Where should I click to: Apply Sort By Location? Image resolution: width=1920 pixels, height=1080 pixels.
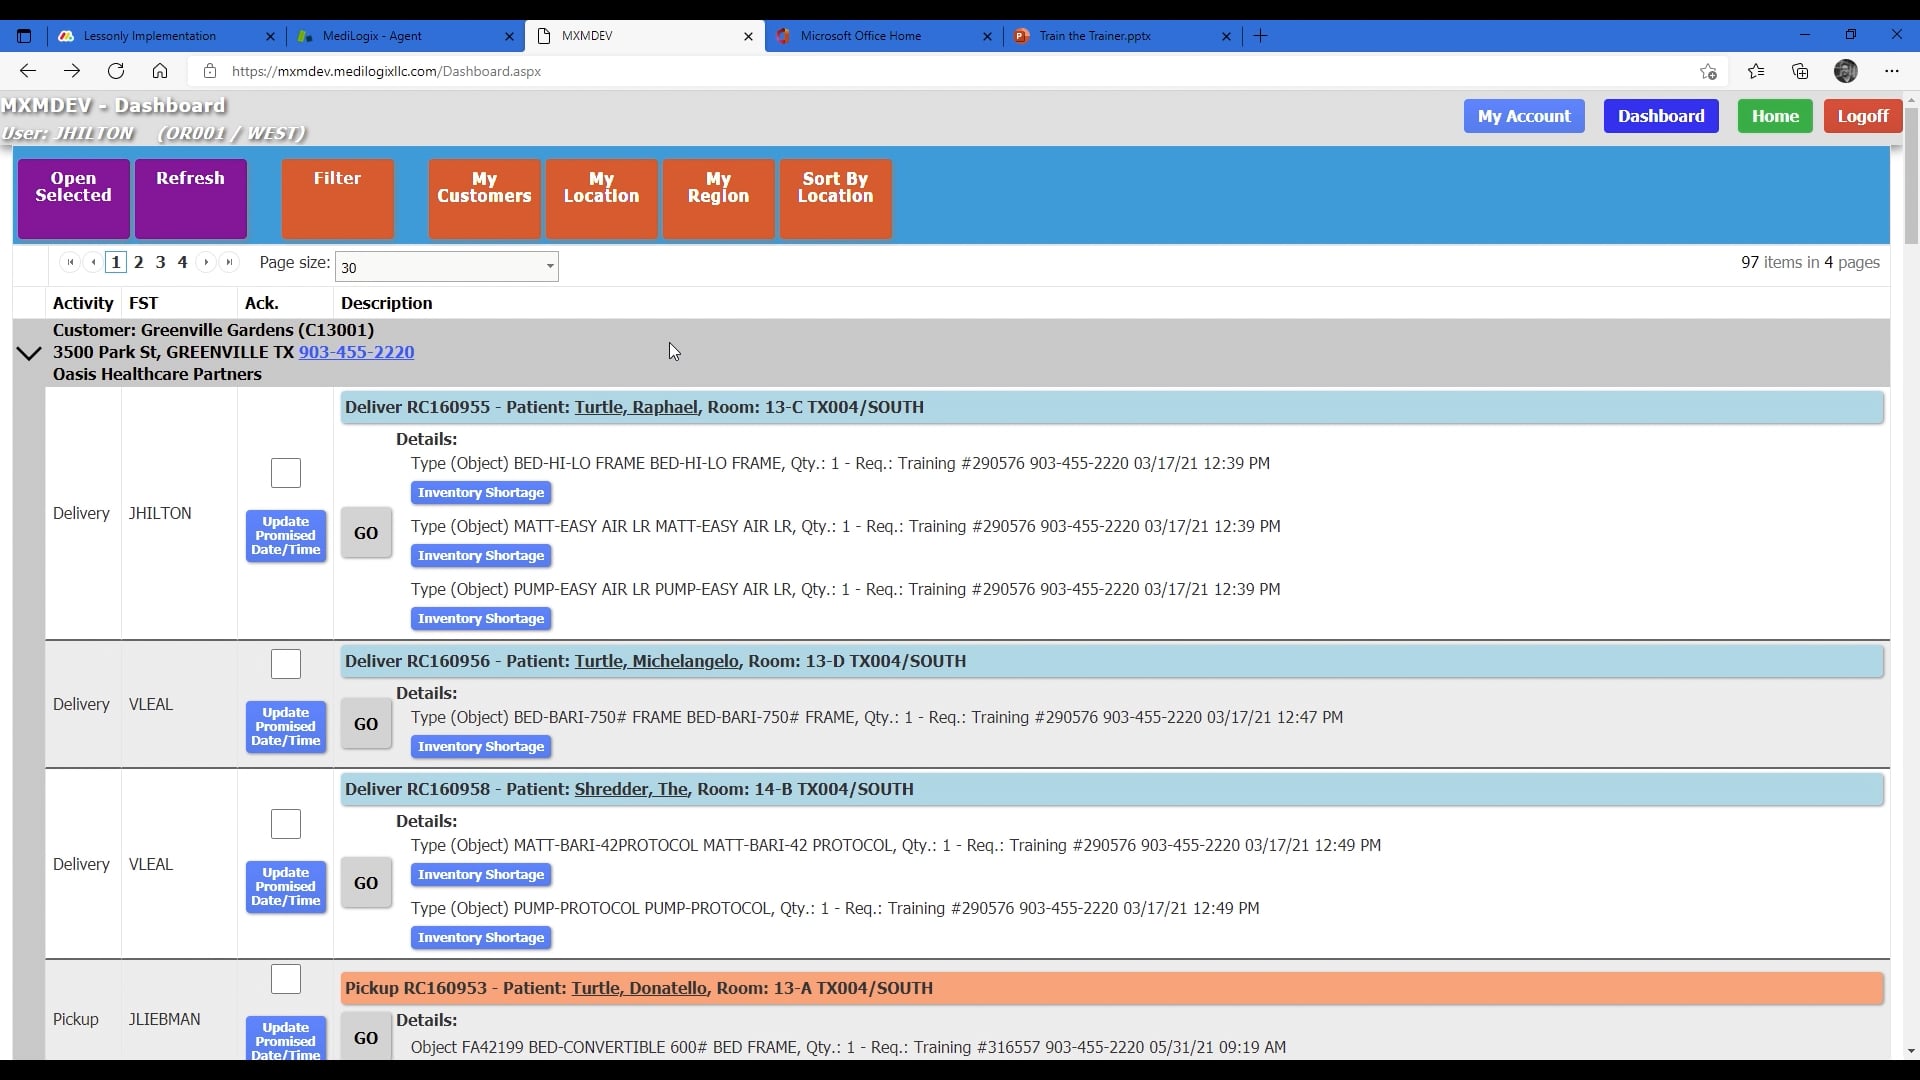[x=836, y=198]
